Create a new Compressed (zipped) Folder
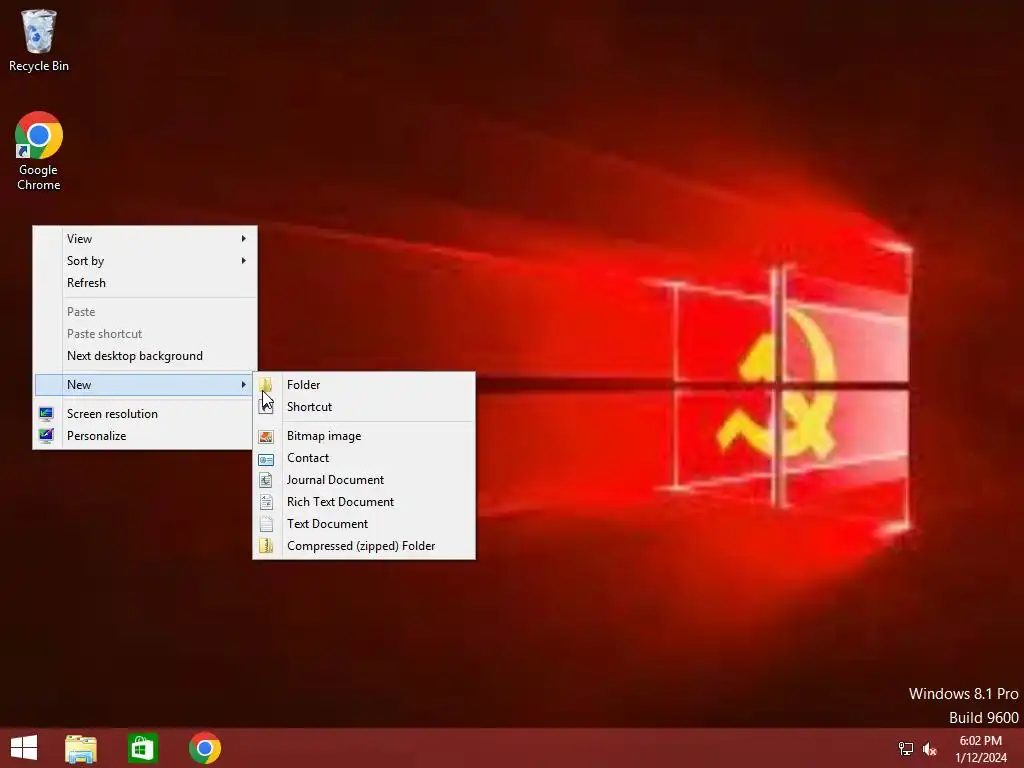1024x768 pixels. [x=364, y=546]
